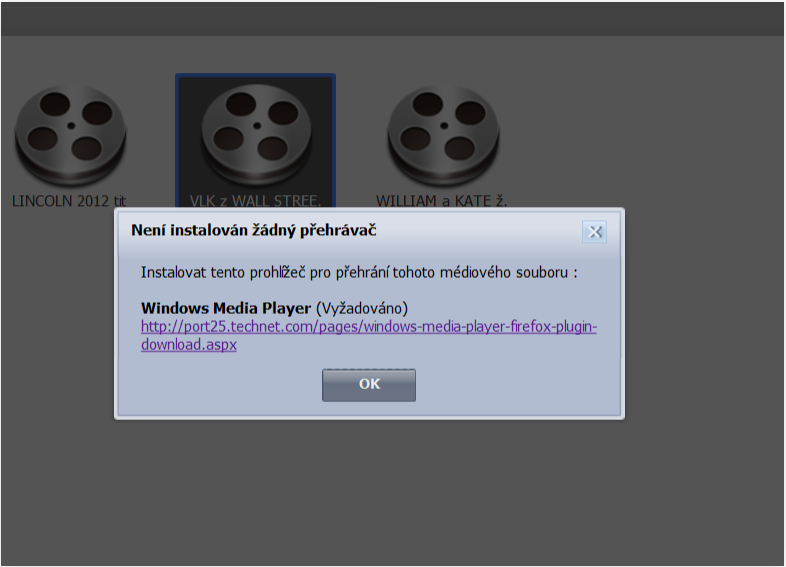786x567 pixels.
Task: Select the VLK z WALL STREE. film reel
Action: tap(256, 134)
